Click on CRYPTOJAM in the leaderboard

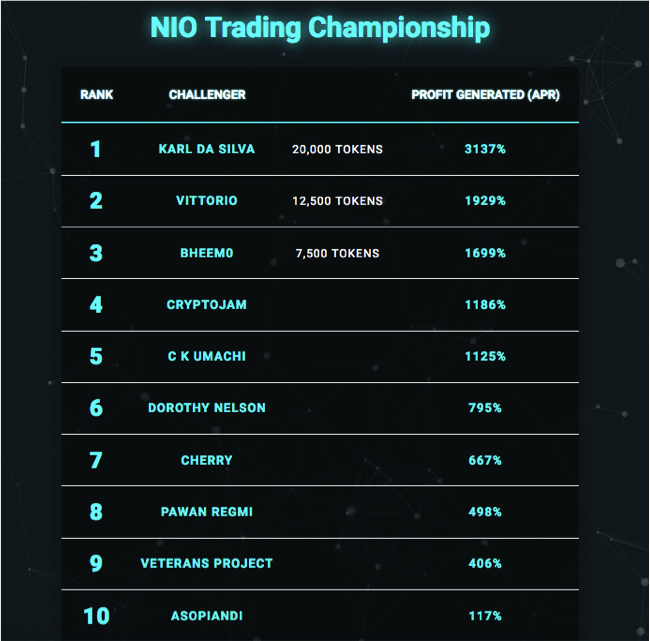pyautogui.click(x=207, y=305)
